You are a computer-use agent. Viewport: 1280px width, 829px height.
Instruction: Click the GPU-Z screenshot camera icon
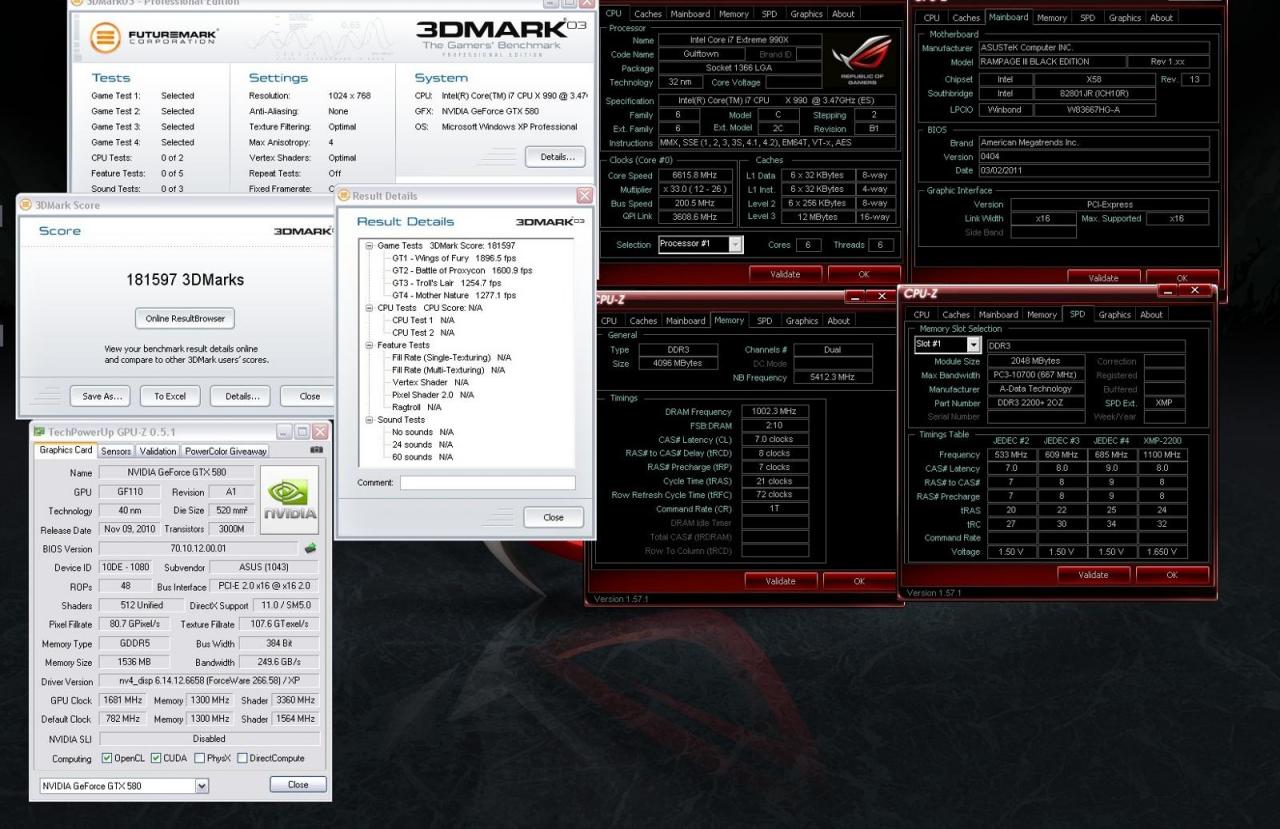(317, 450)
